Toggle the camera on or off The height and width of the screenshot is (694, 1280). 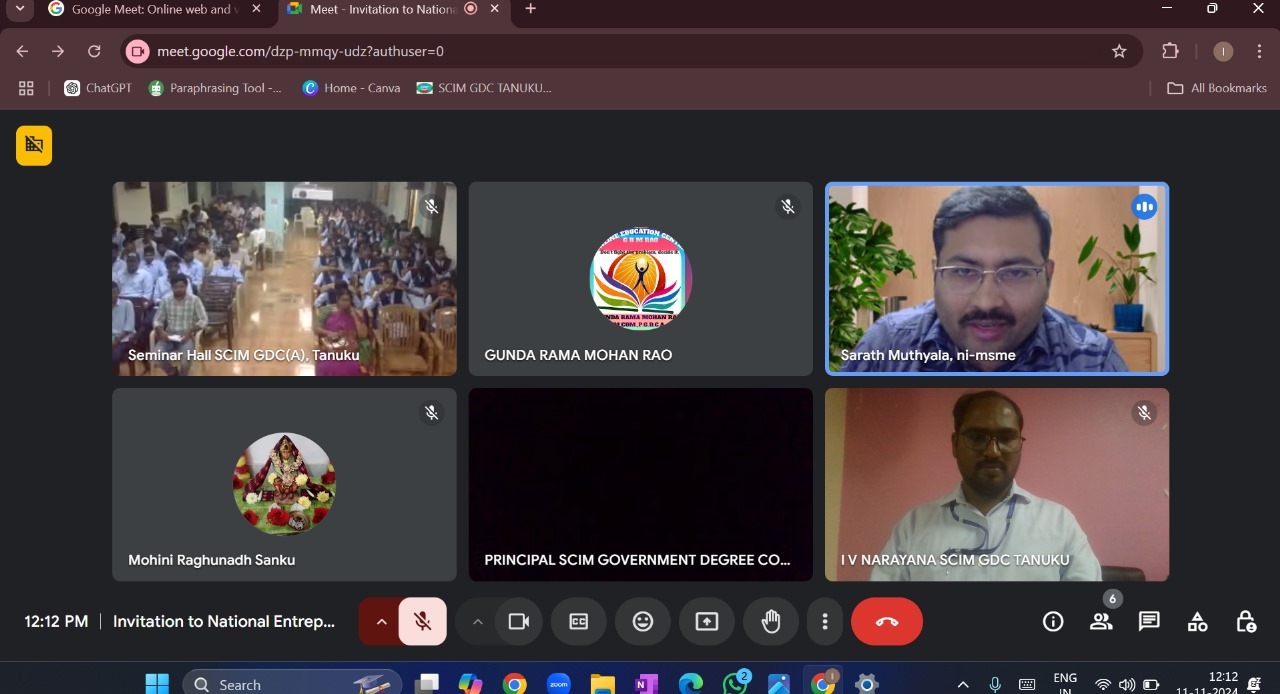(518, 622)
